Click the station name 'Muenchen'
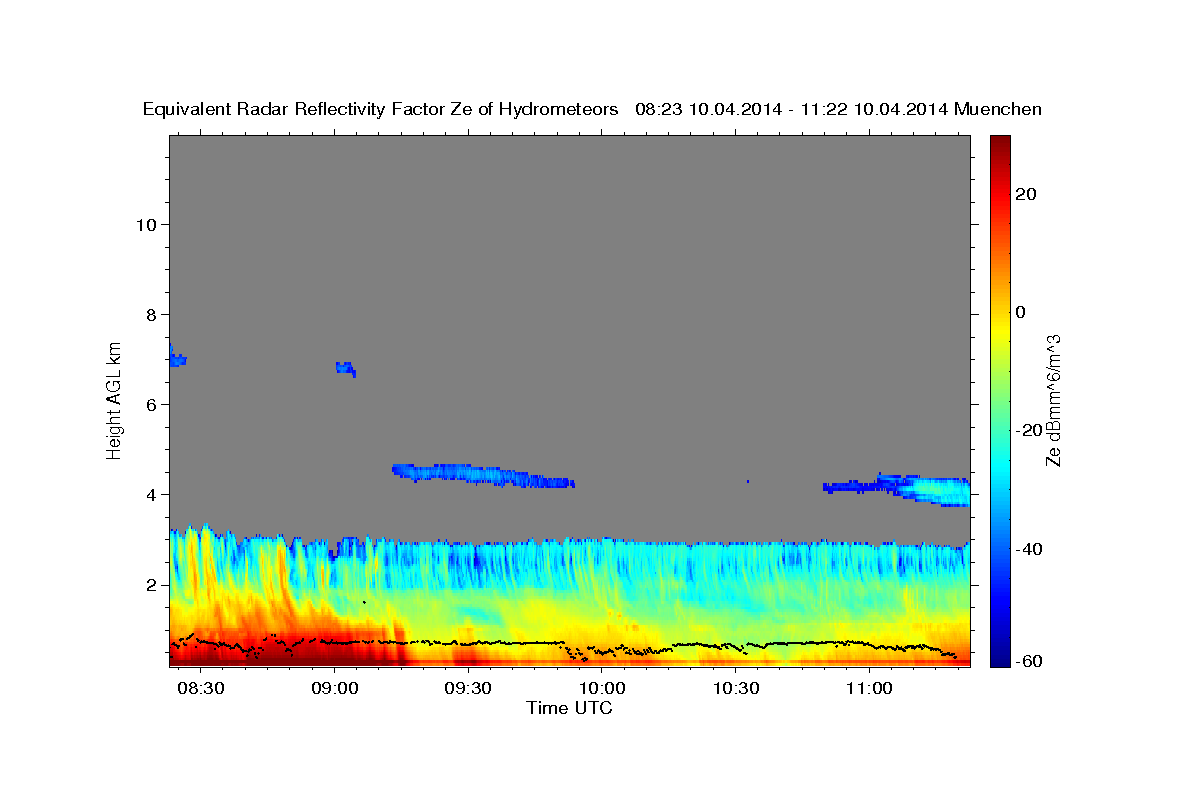Image resolution: width=1200 pixels, height=800 pixels. pyautogui.click(x=999, y=109)
